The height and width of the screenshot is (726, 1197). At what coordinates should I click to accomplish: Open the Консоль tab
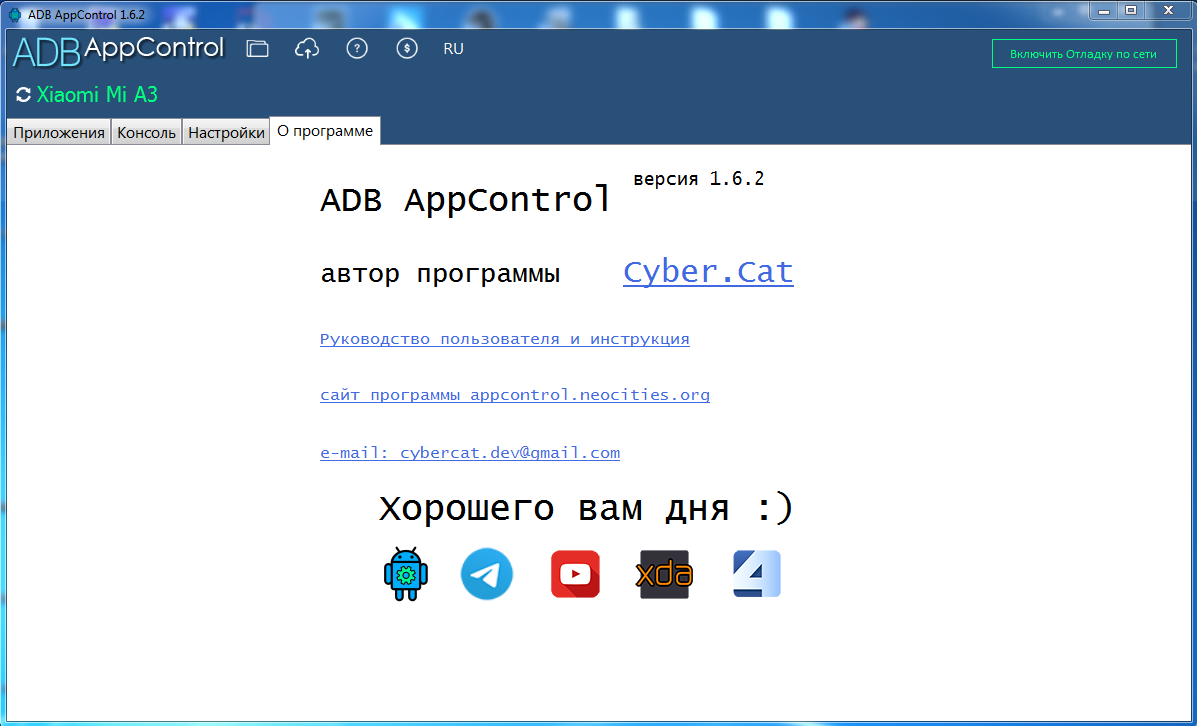click(147, 132)
